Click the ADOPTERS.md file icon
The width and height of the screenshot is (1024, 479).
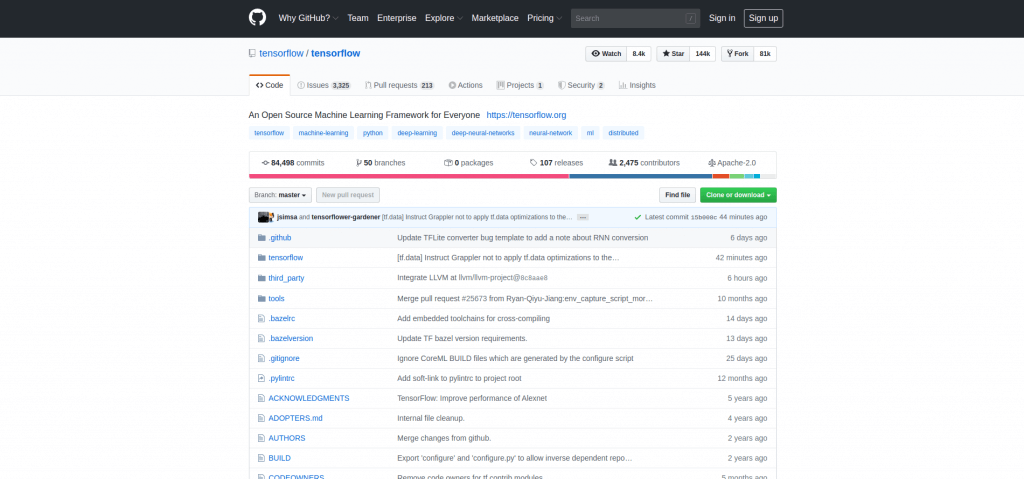pyautogui.click(x=261, y=418)
